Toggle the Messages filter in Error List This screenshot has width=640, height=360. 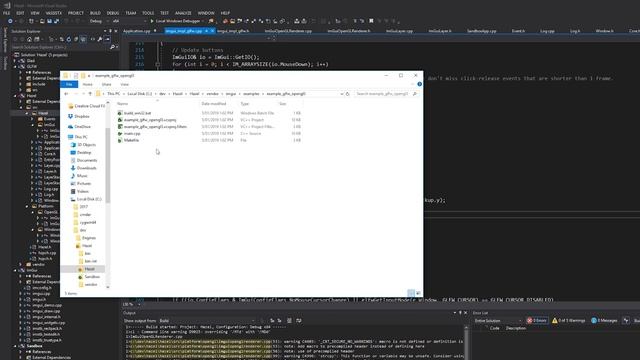[x=604, y=321]
